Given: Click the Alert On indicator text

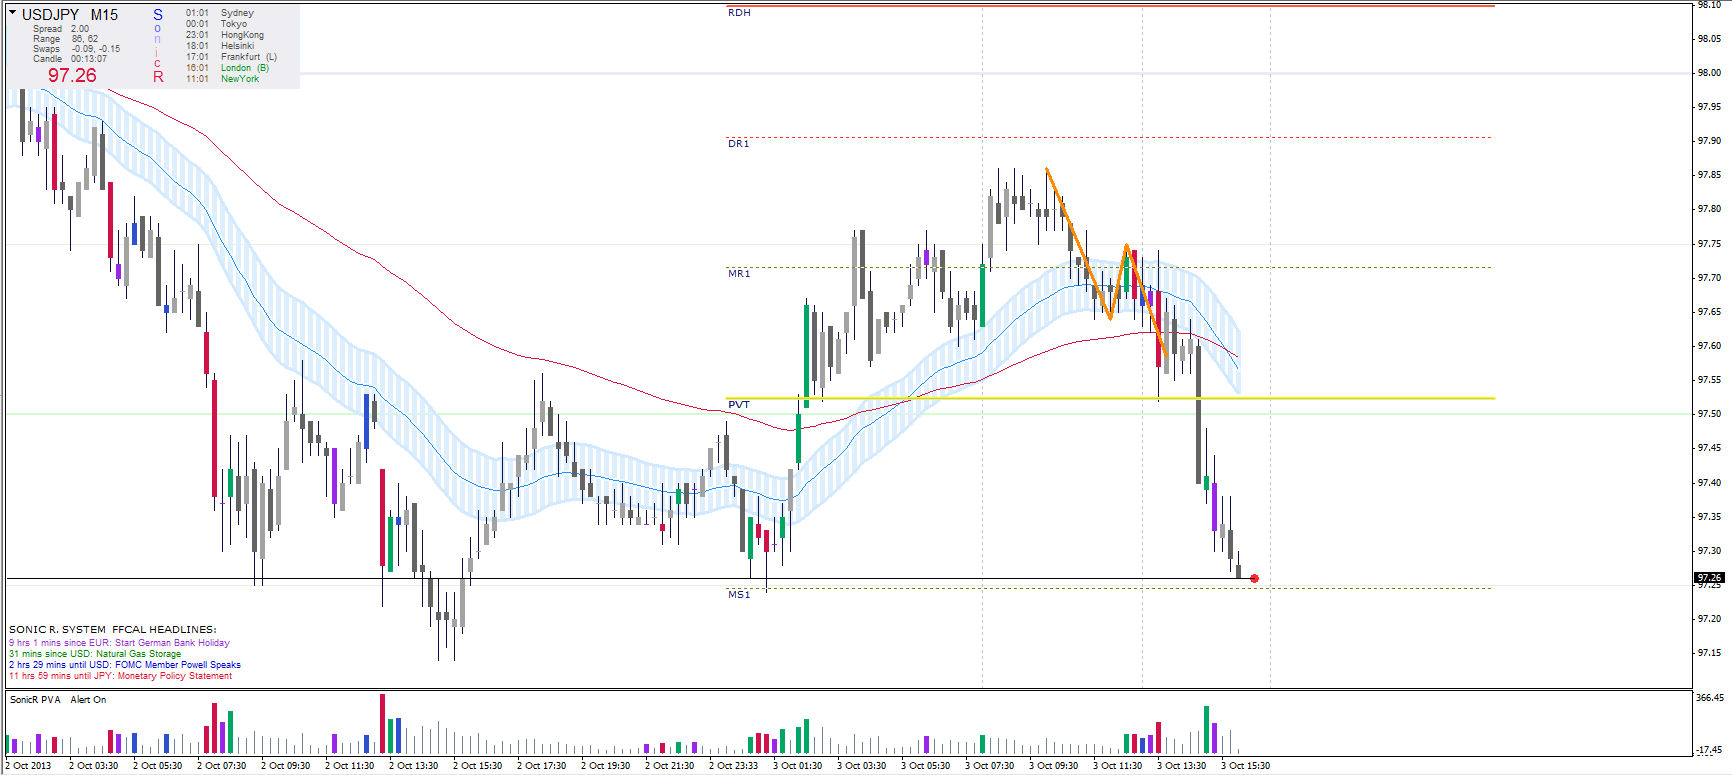Looking at the screenshot, I should [x=88, y=700].
